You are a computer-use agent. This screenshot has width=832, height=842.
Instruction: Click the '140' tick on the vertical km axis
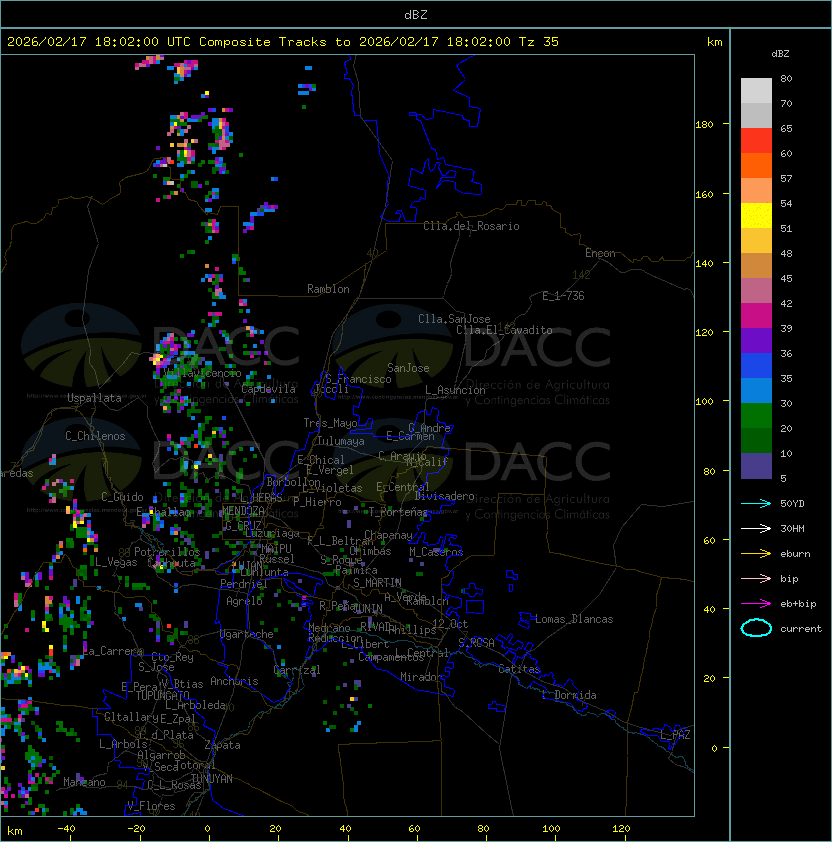click(704, 264)
